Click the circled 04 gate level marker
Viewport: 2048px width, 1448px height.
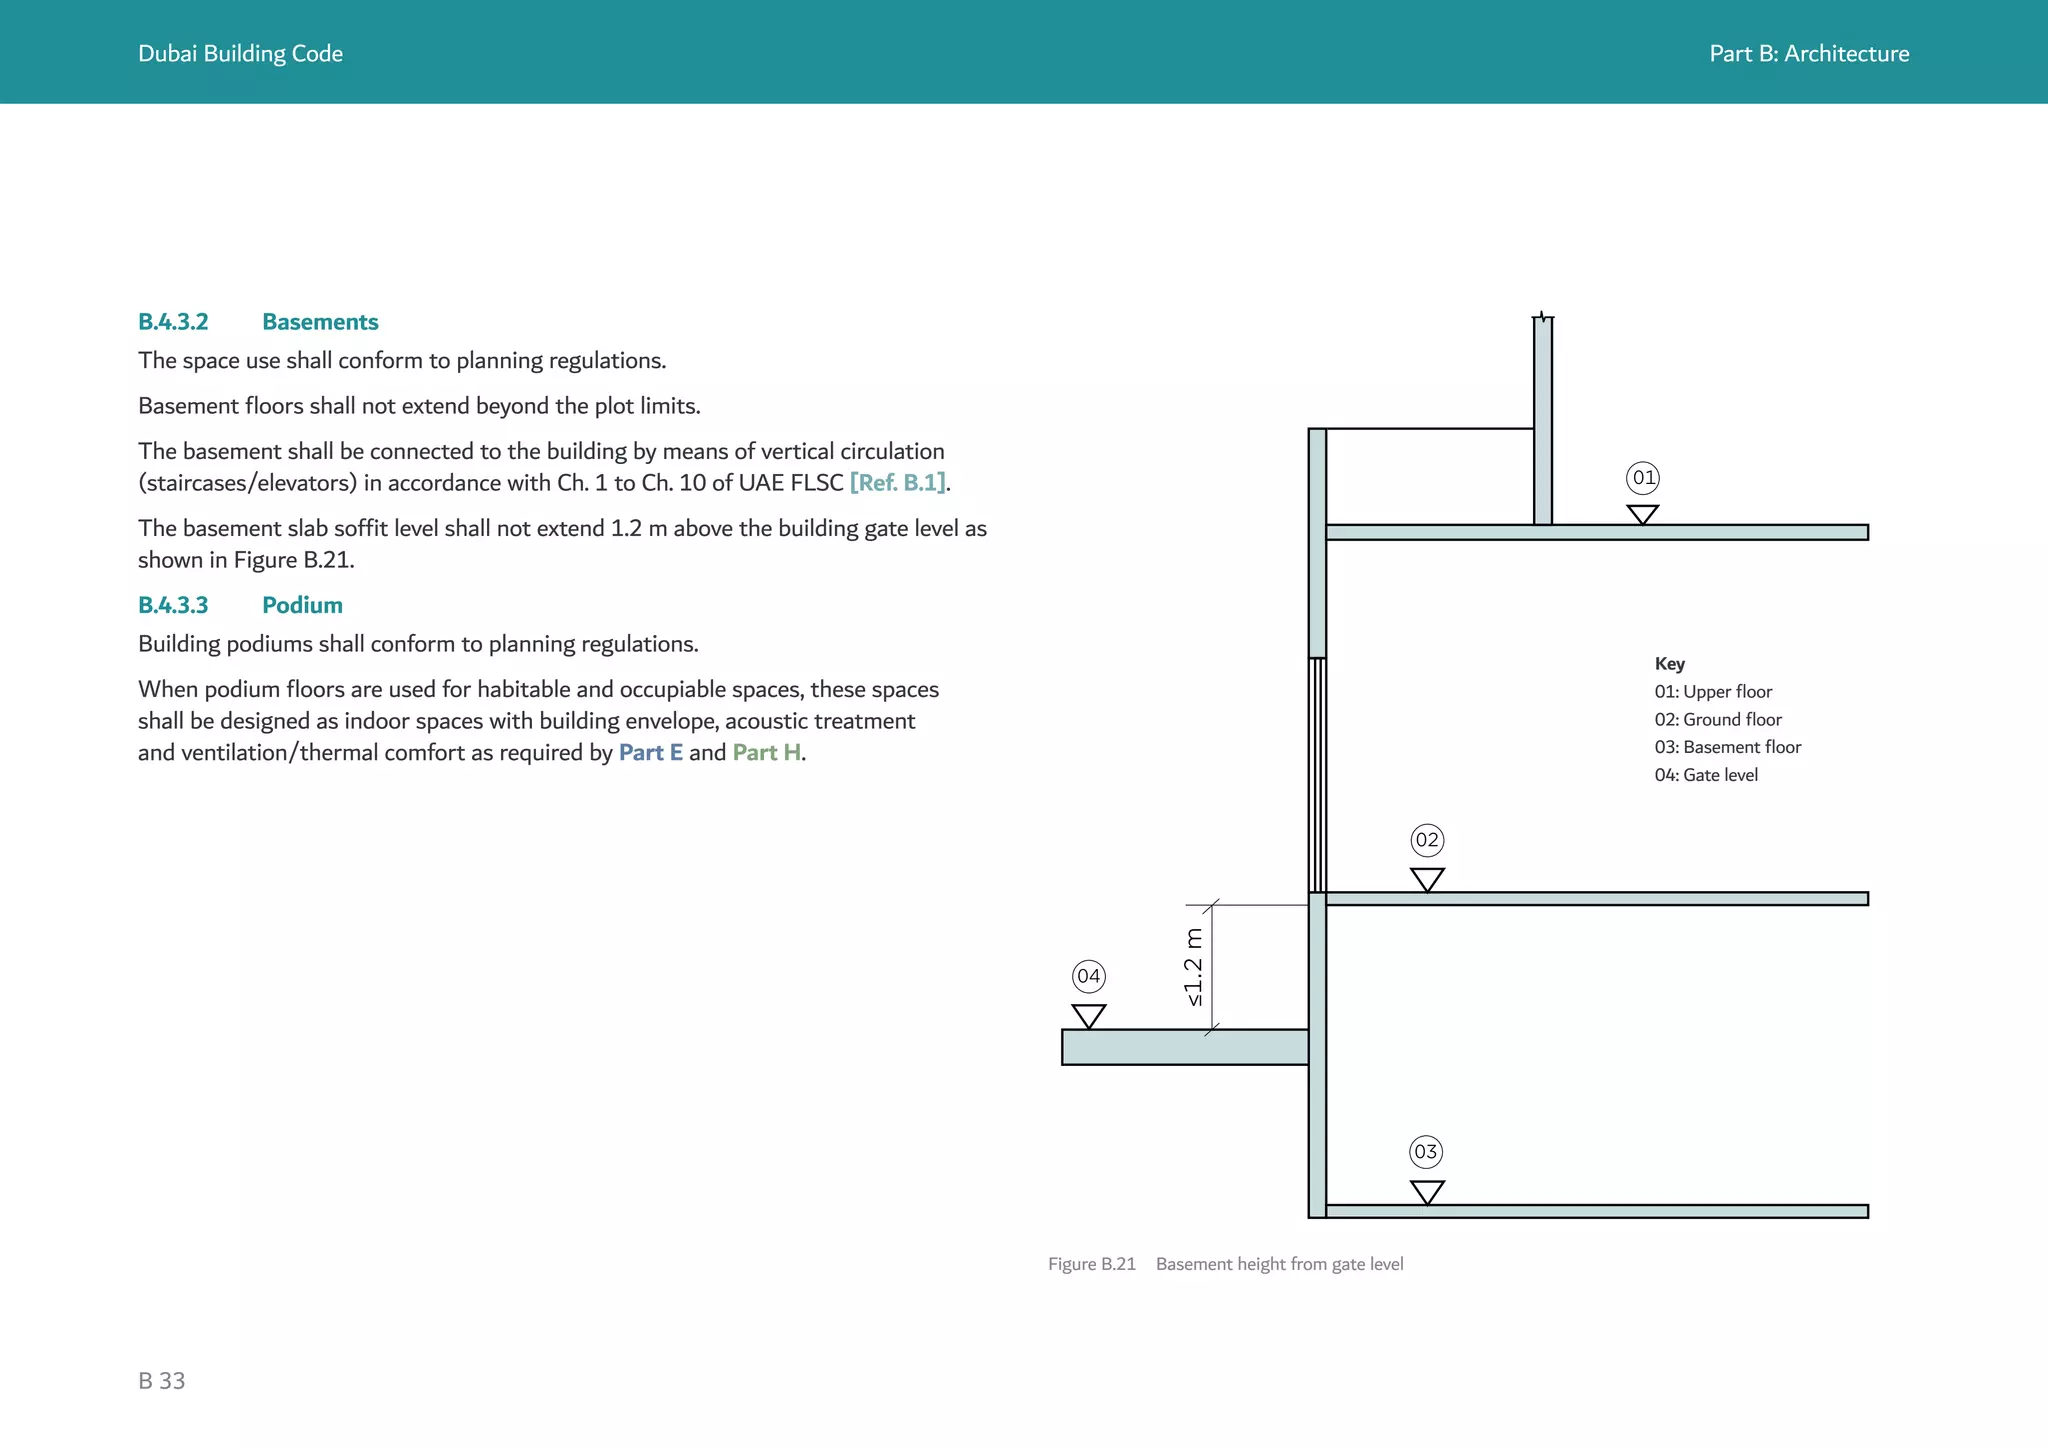tap(1088, 976)
